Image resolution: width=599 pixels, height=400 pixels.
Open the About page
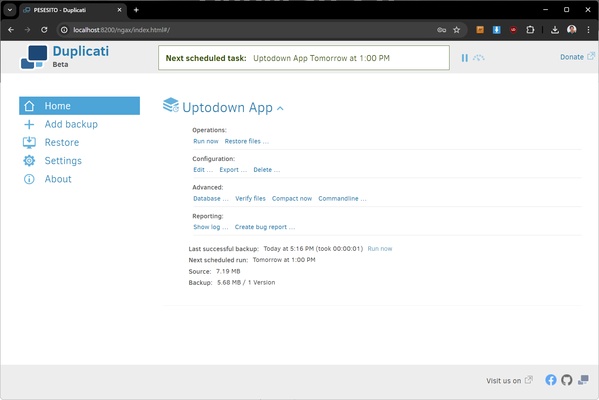tap(58, 179)
